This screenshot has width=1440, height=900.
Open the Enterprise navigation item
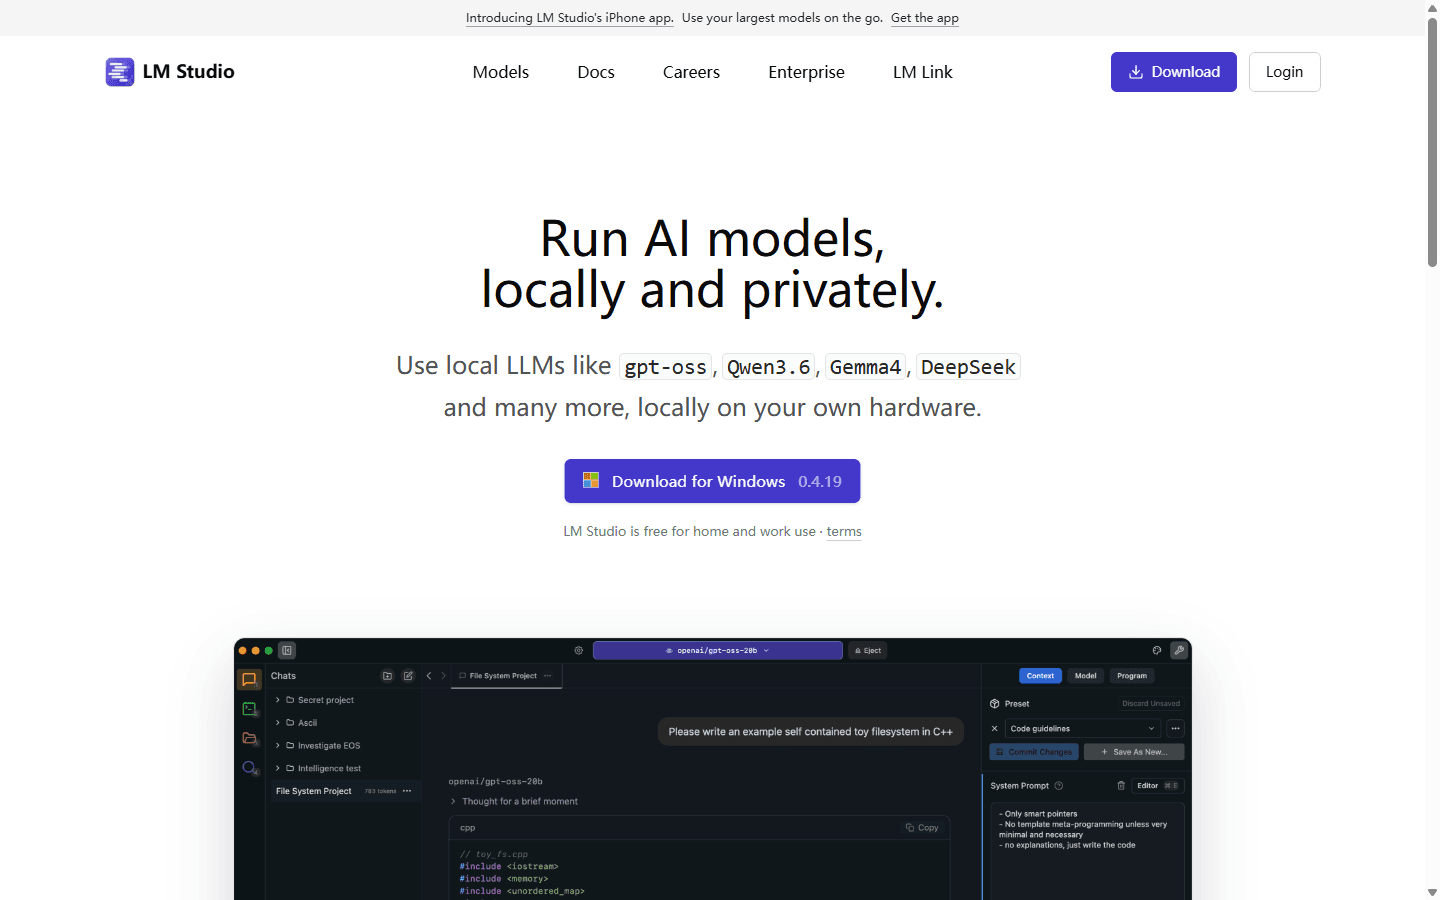tap(806, 72)
